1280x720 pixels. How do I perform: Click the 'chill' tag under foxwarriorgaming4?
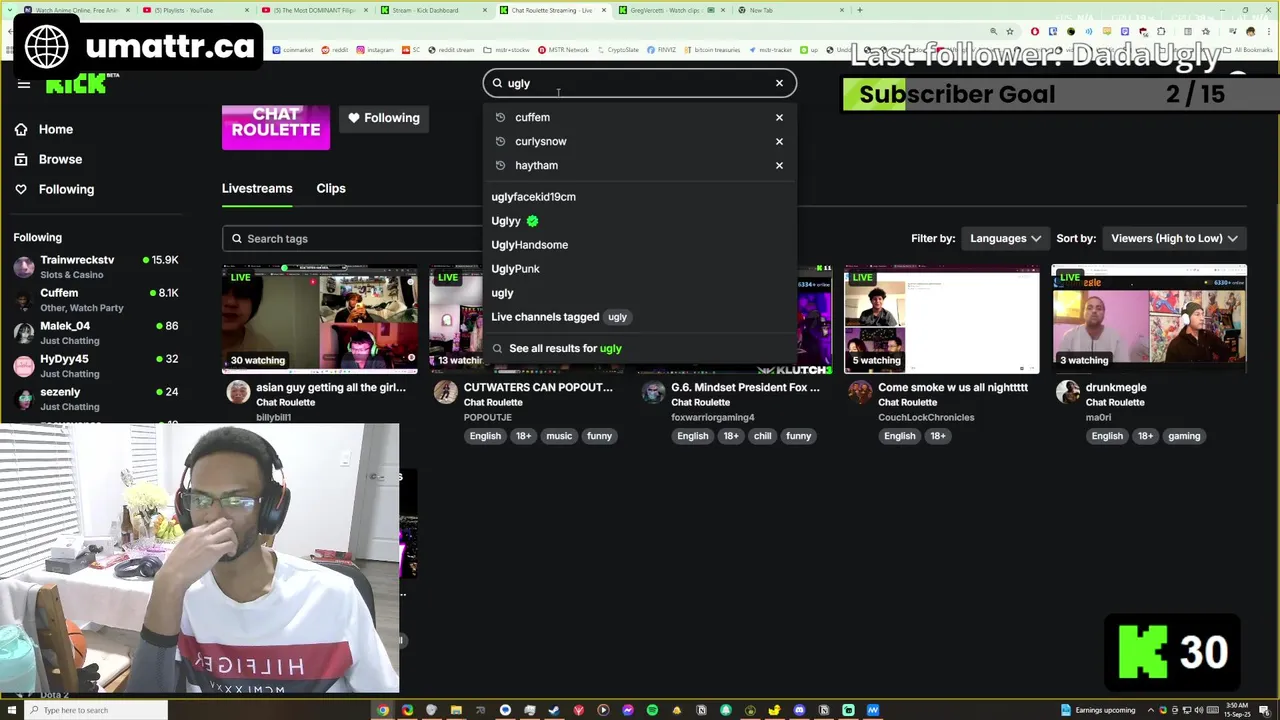(762, 436)
